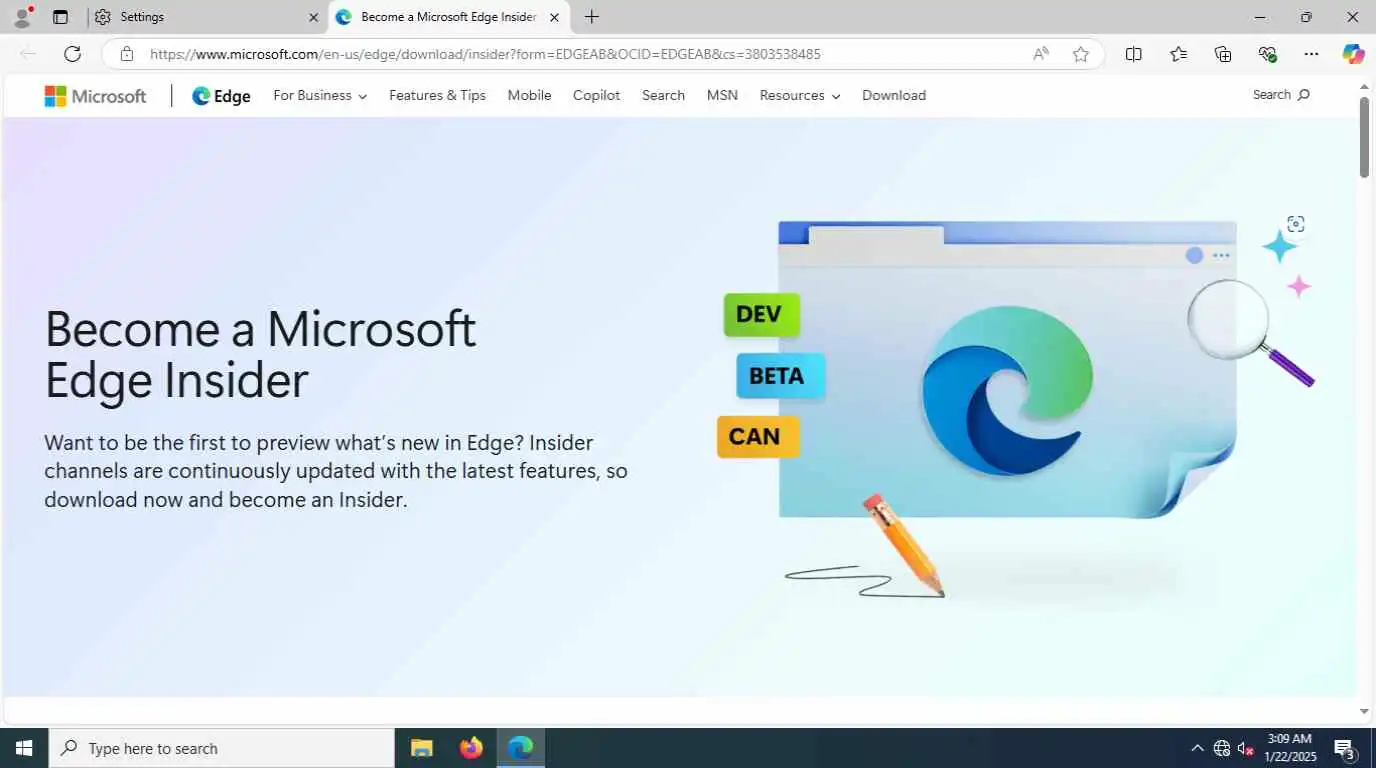Activate Read aloud icon
This screenshot has width=1376, height=768.
[x=1041, y=54]
